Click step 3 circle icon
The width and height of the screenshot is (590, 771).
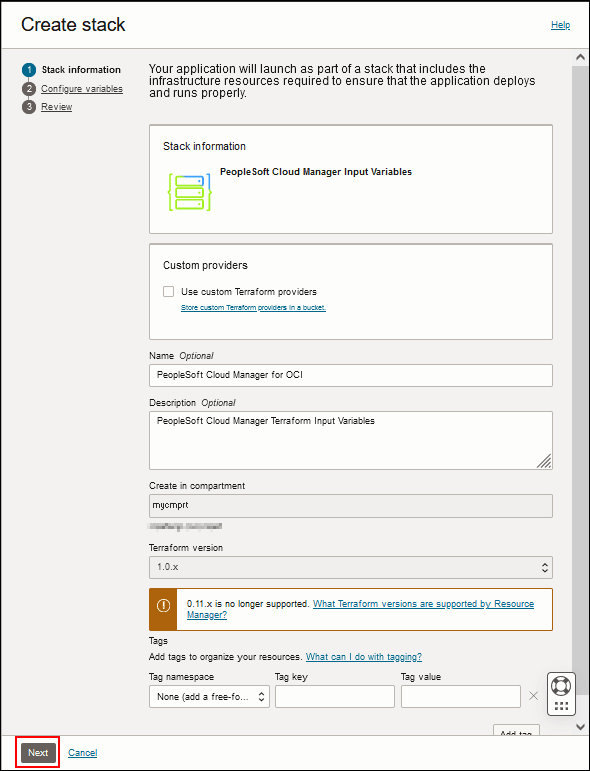pyautogui.click(x=29, y=107)
